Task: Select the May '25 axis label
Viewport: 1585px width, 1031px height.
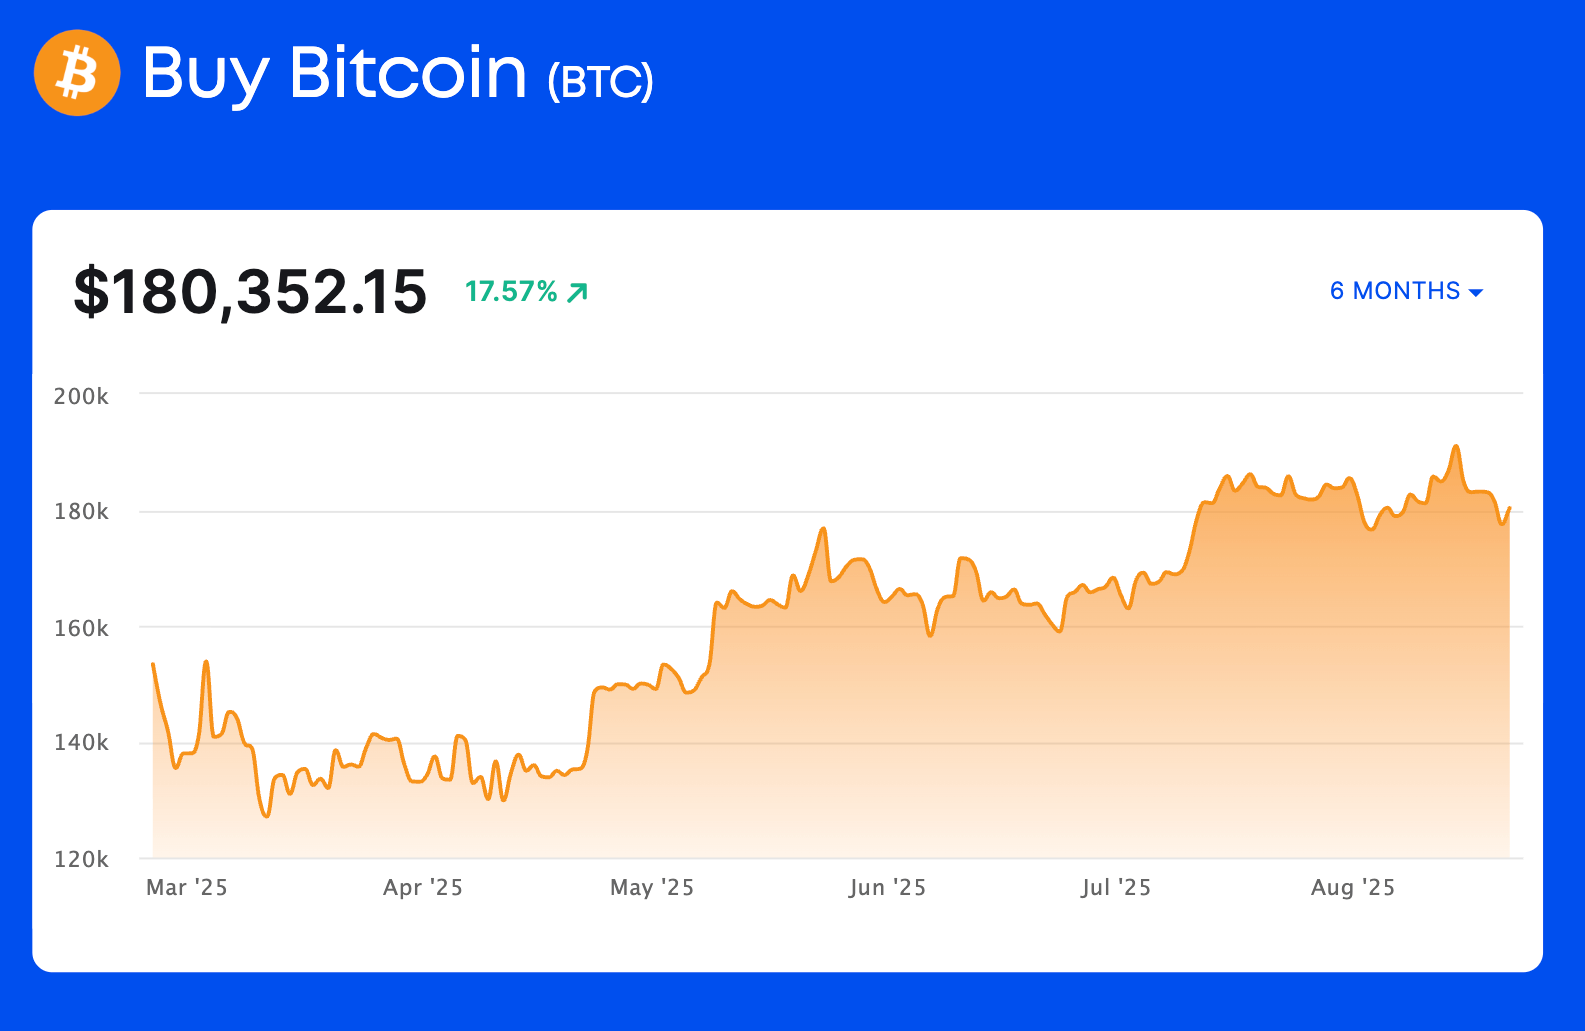Action: (652, 887)
